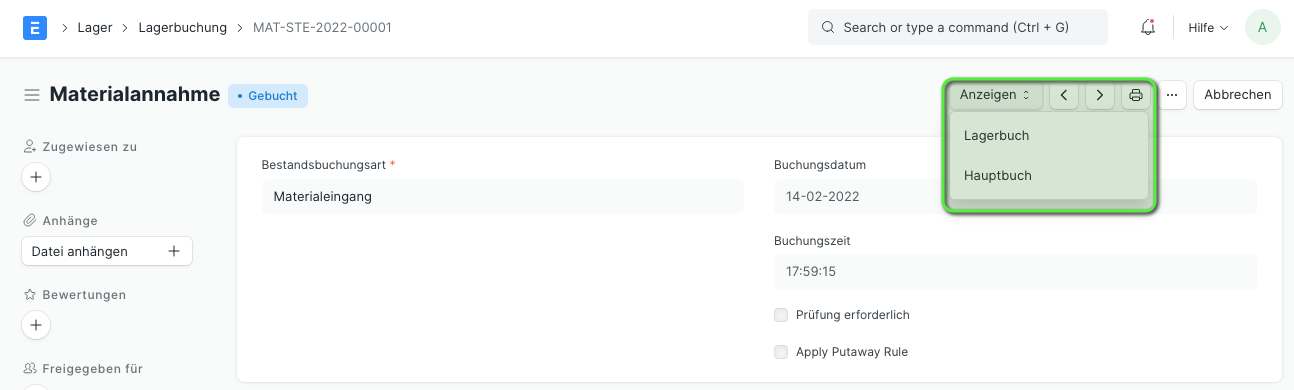This screenshot has width=1294, height=390.
Task: Click the printer icon
Action: pos(1136,95)
